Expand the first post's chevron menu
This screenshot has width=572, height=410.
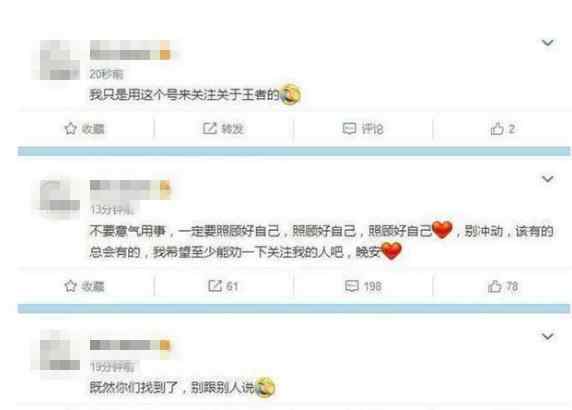548,43
